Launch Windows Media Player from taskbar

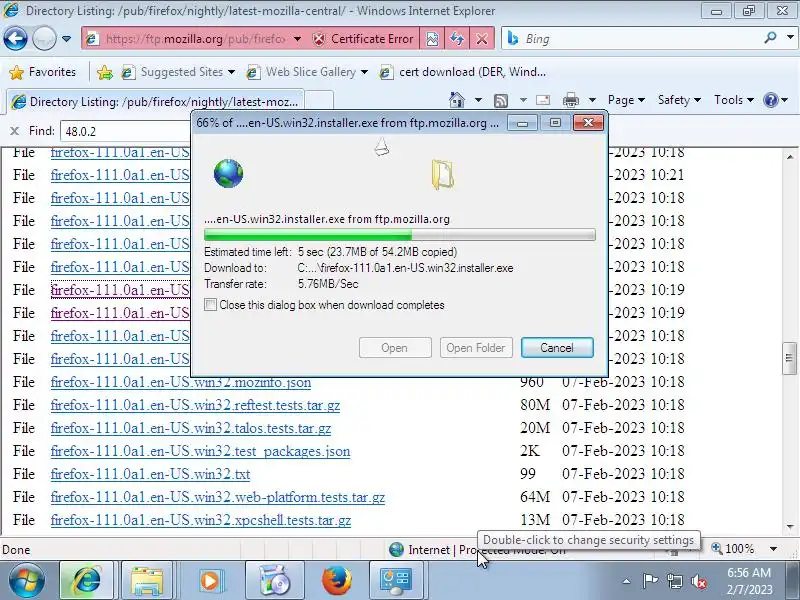tap(209, 581)
